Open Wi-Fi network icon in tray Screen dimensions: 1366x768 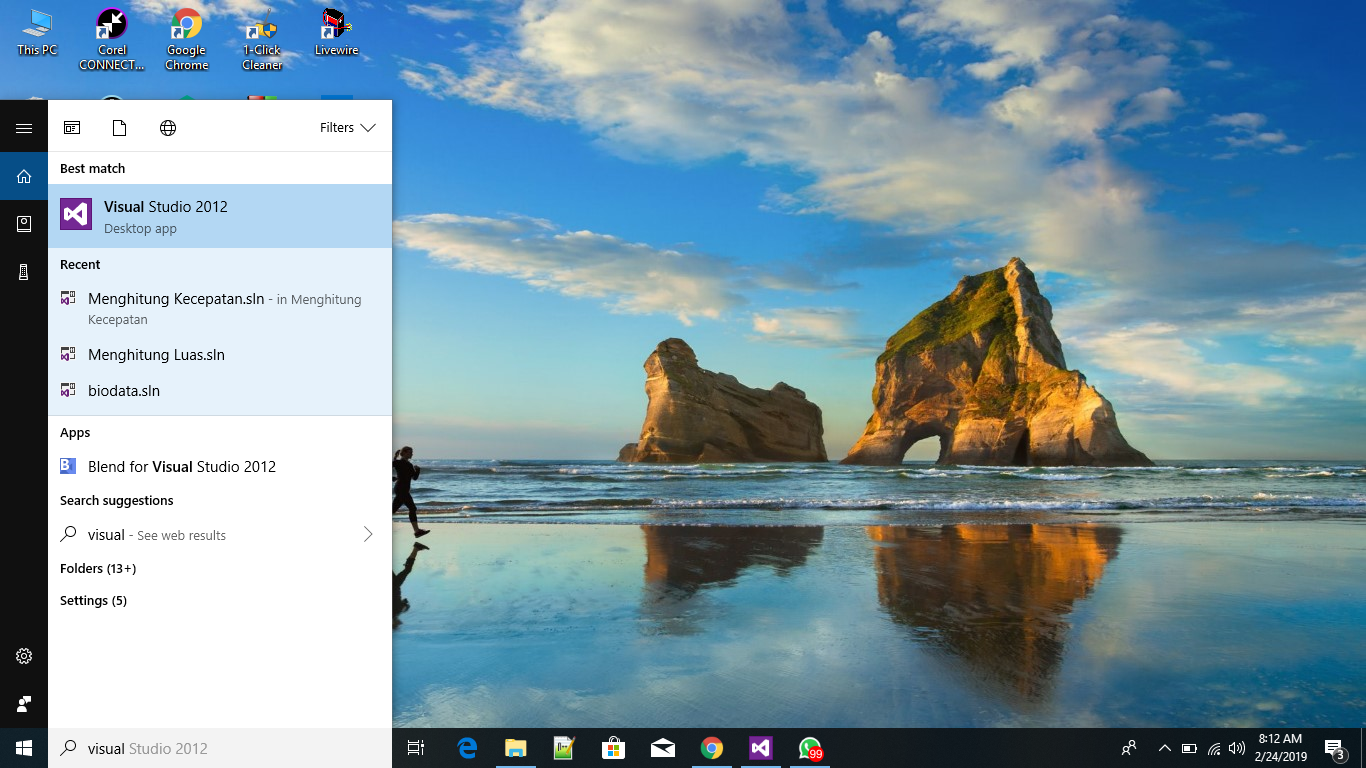[1214, 748]
